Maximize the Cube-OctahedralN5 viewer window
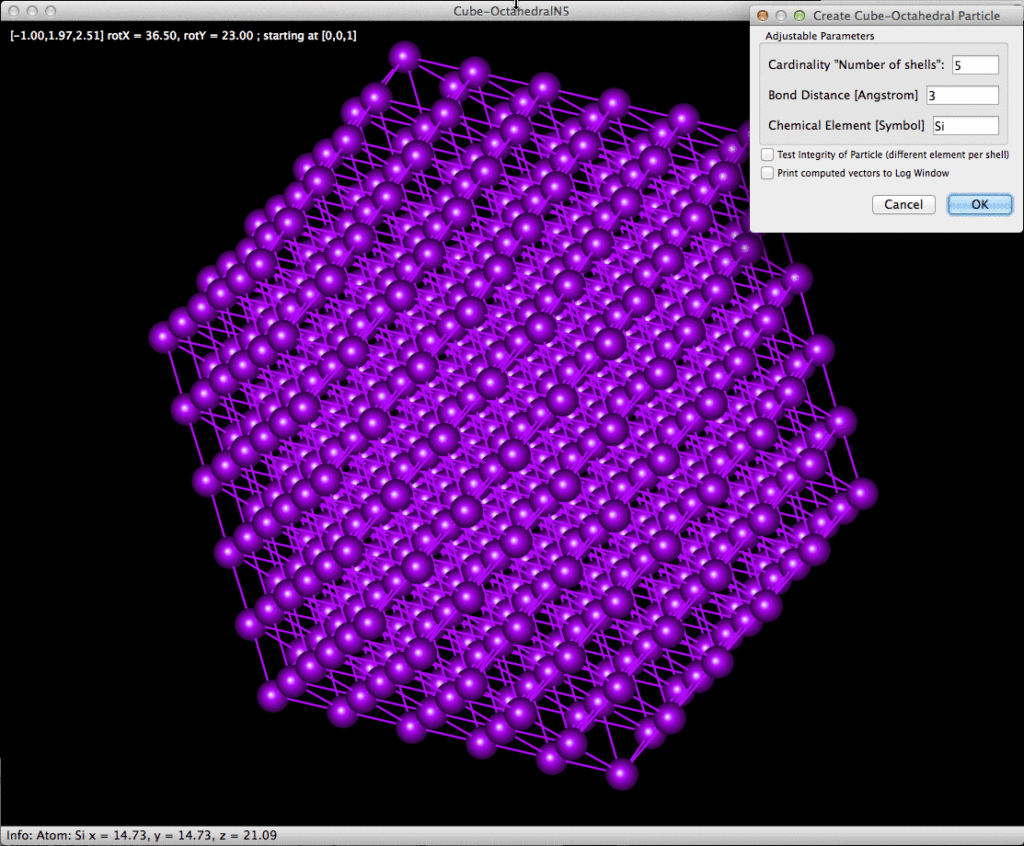The image size is (1024, 846). click(48, 11)
